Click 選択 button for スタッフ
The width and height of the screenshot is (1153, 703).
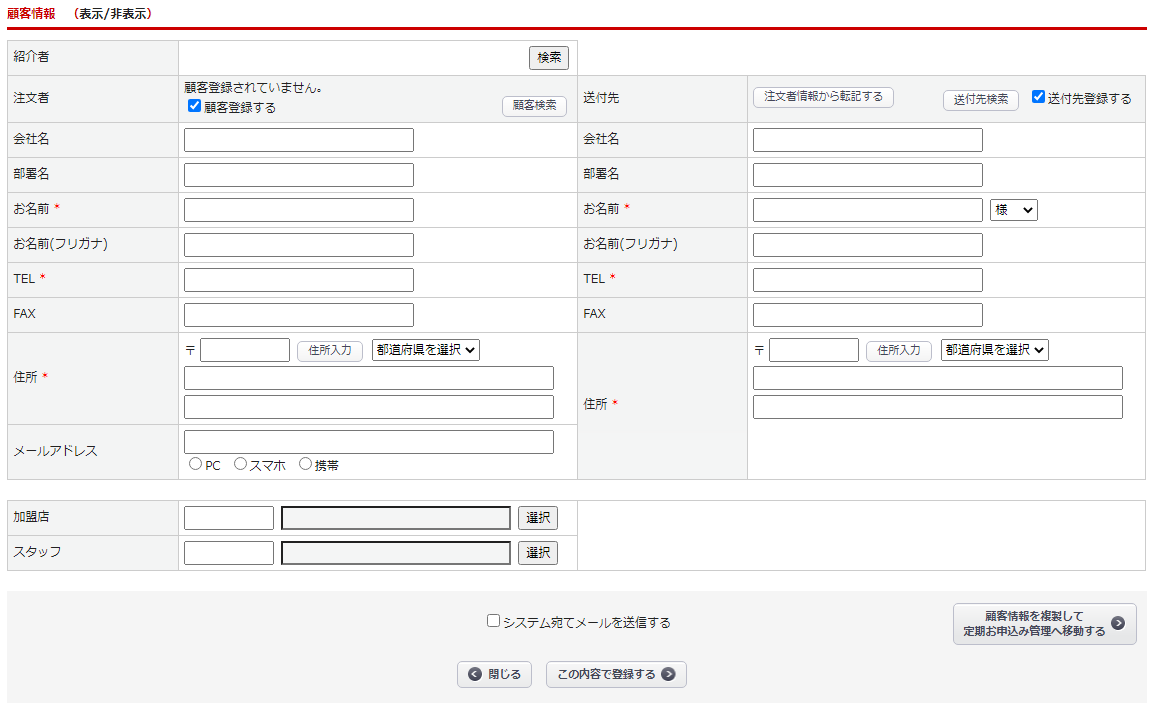pyautogui.click(x=538, y=553)
